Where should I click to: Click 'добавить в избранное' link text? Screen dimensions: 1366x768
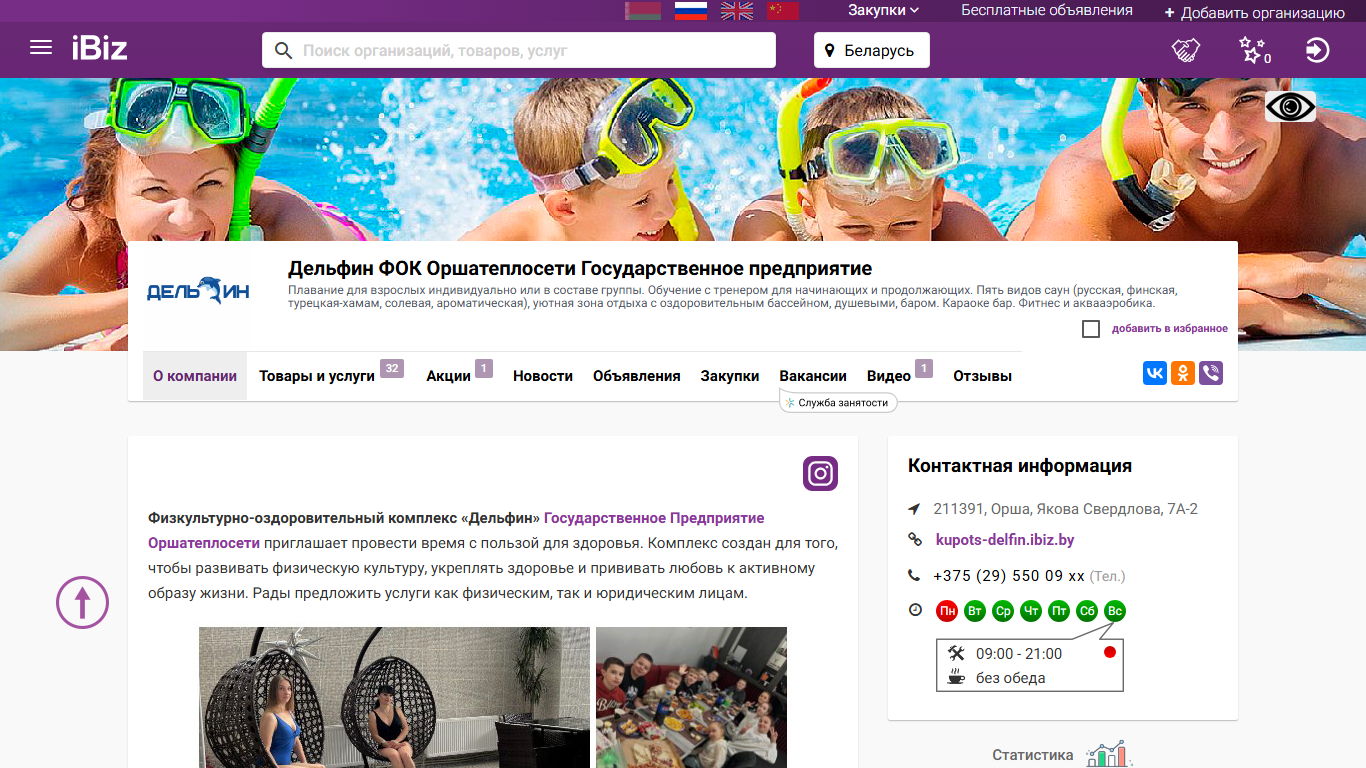pos(1170,329)
